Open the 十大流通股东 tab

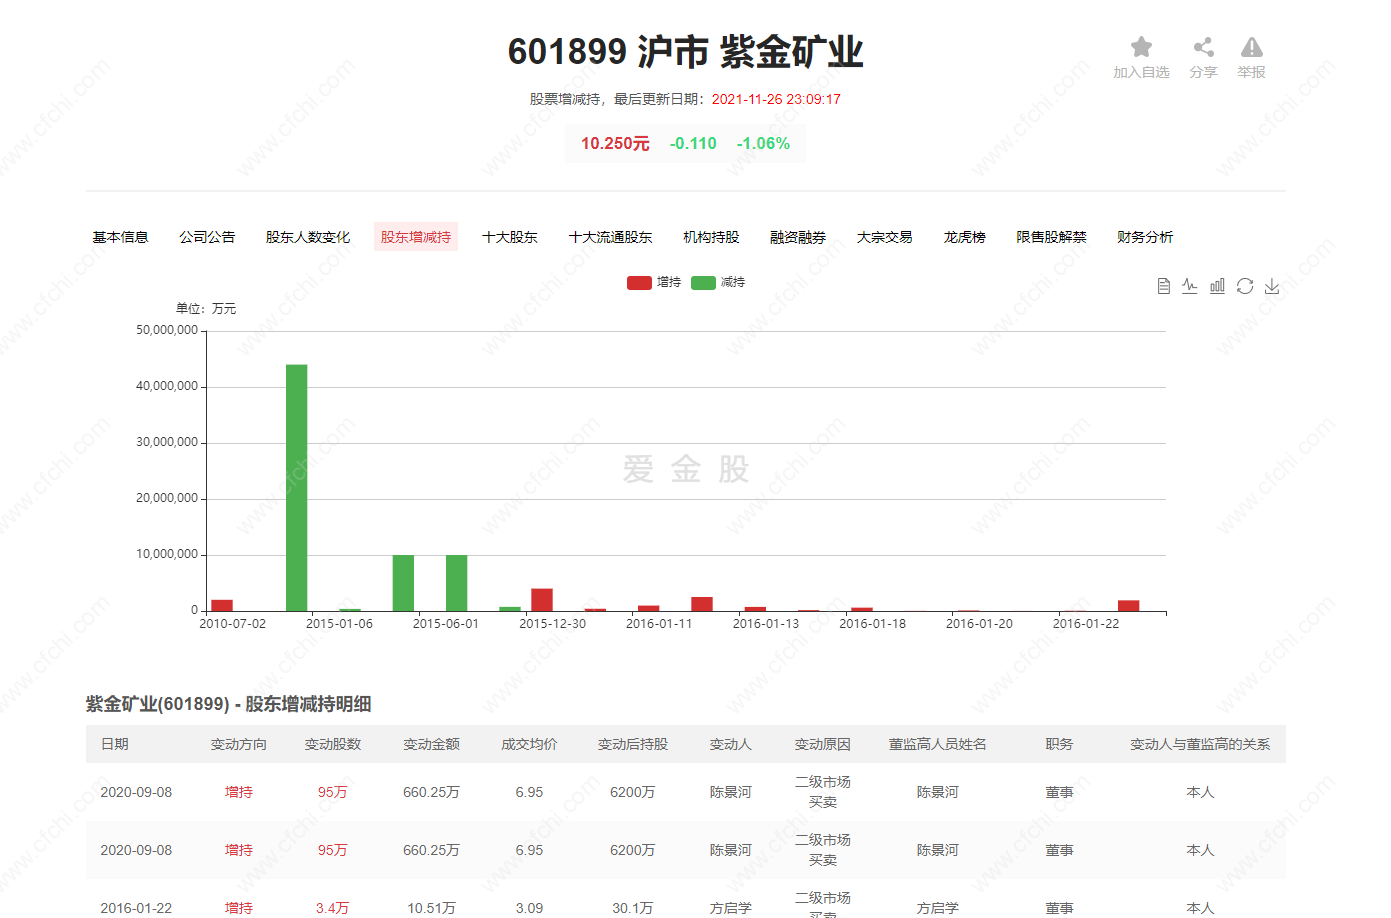610,237
